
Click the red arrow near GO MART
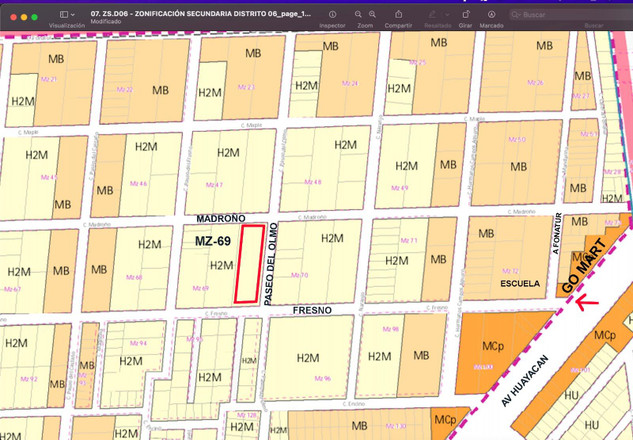[585, 300]
